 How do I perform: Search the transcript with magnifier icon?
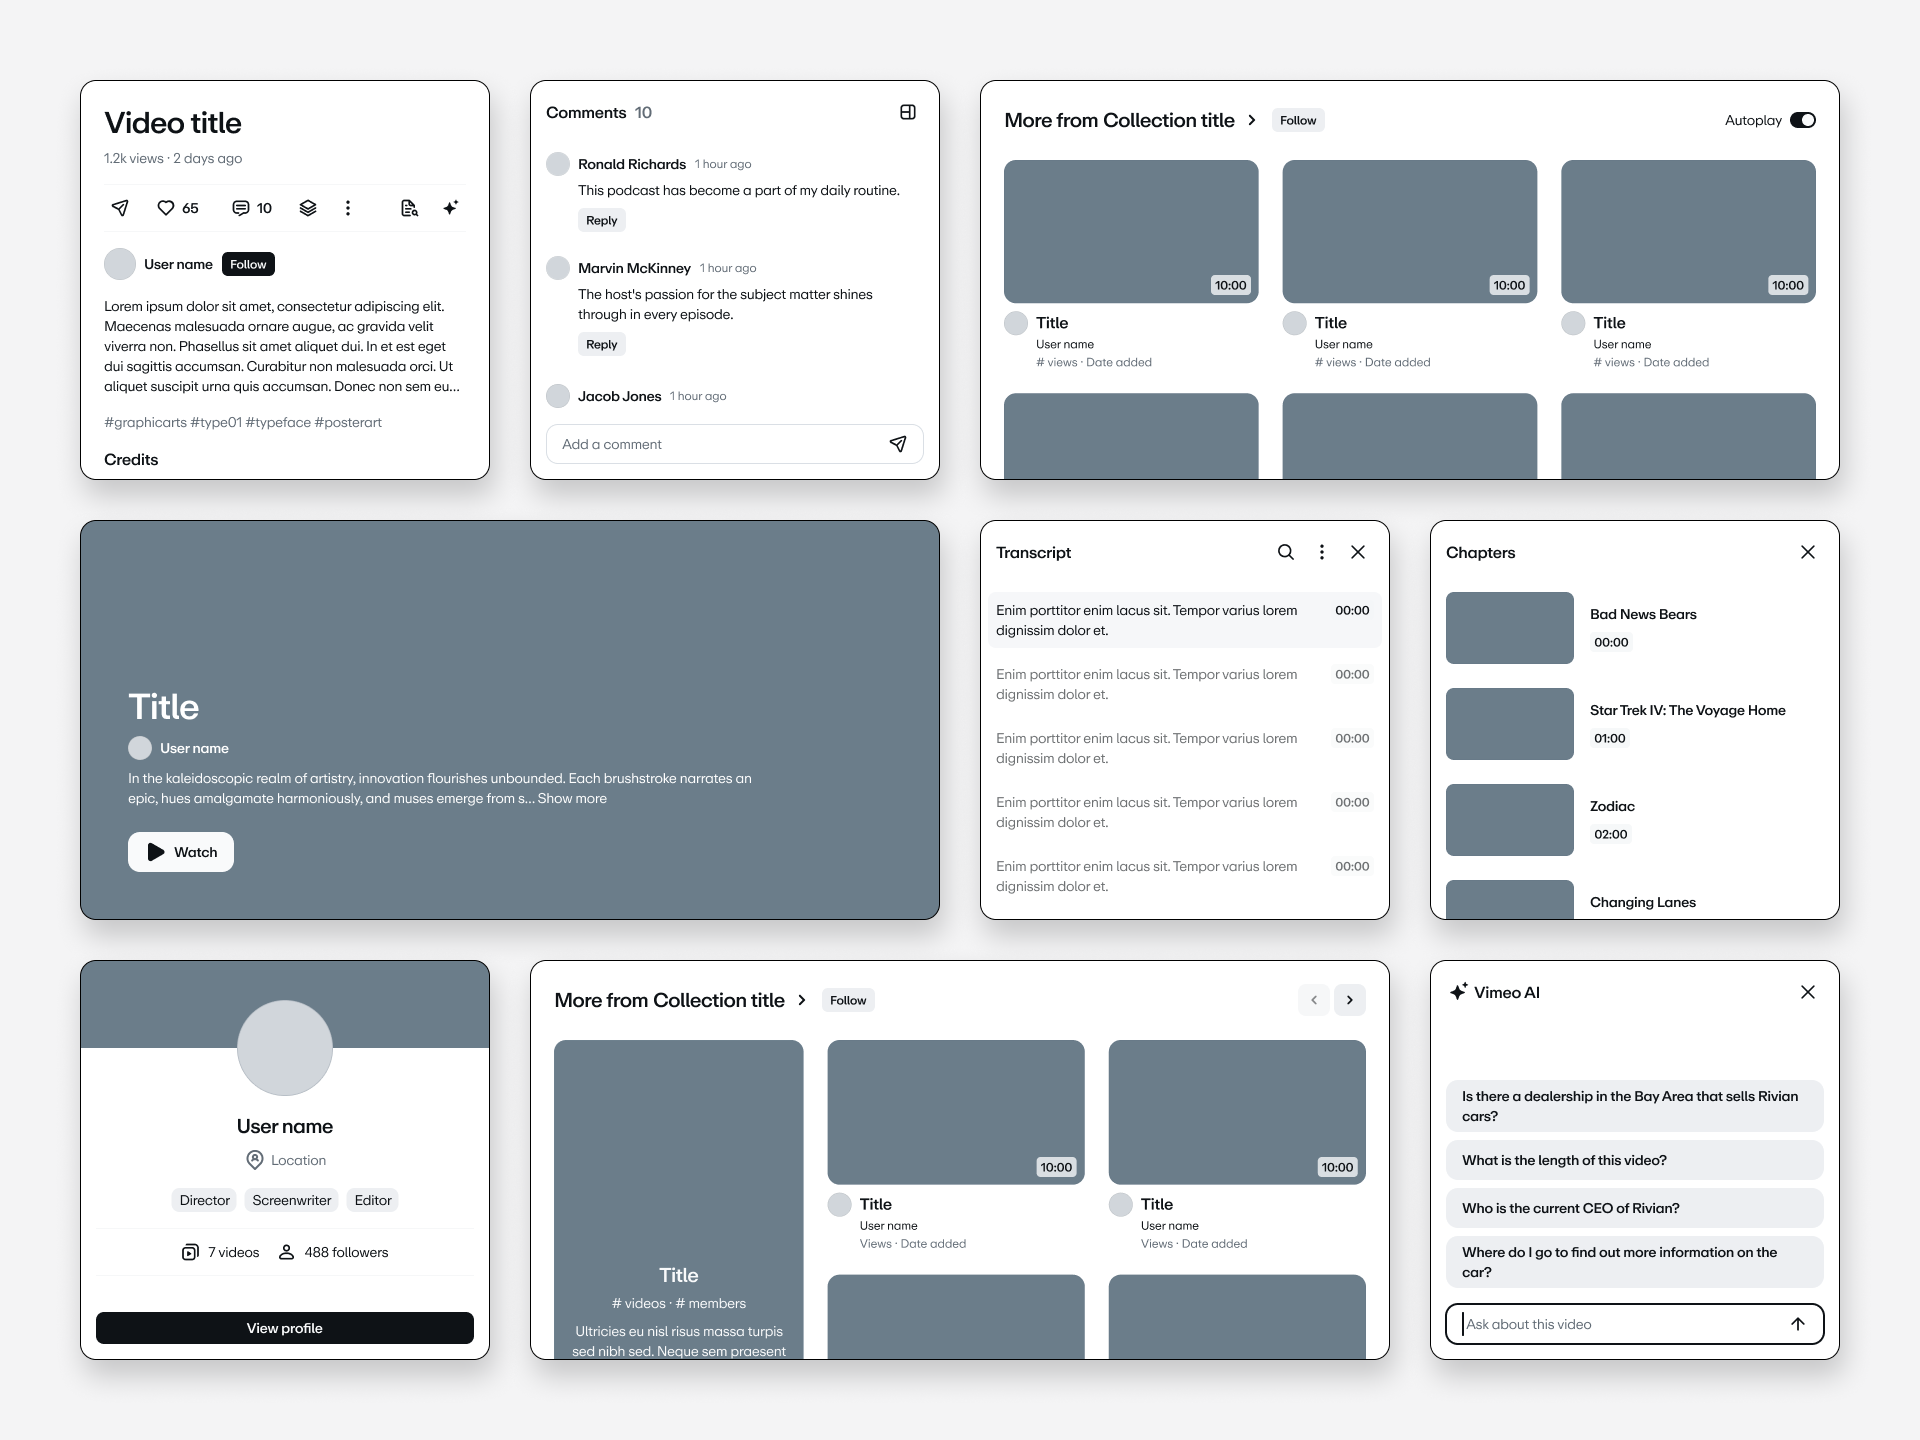pos(1286,552)
